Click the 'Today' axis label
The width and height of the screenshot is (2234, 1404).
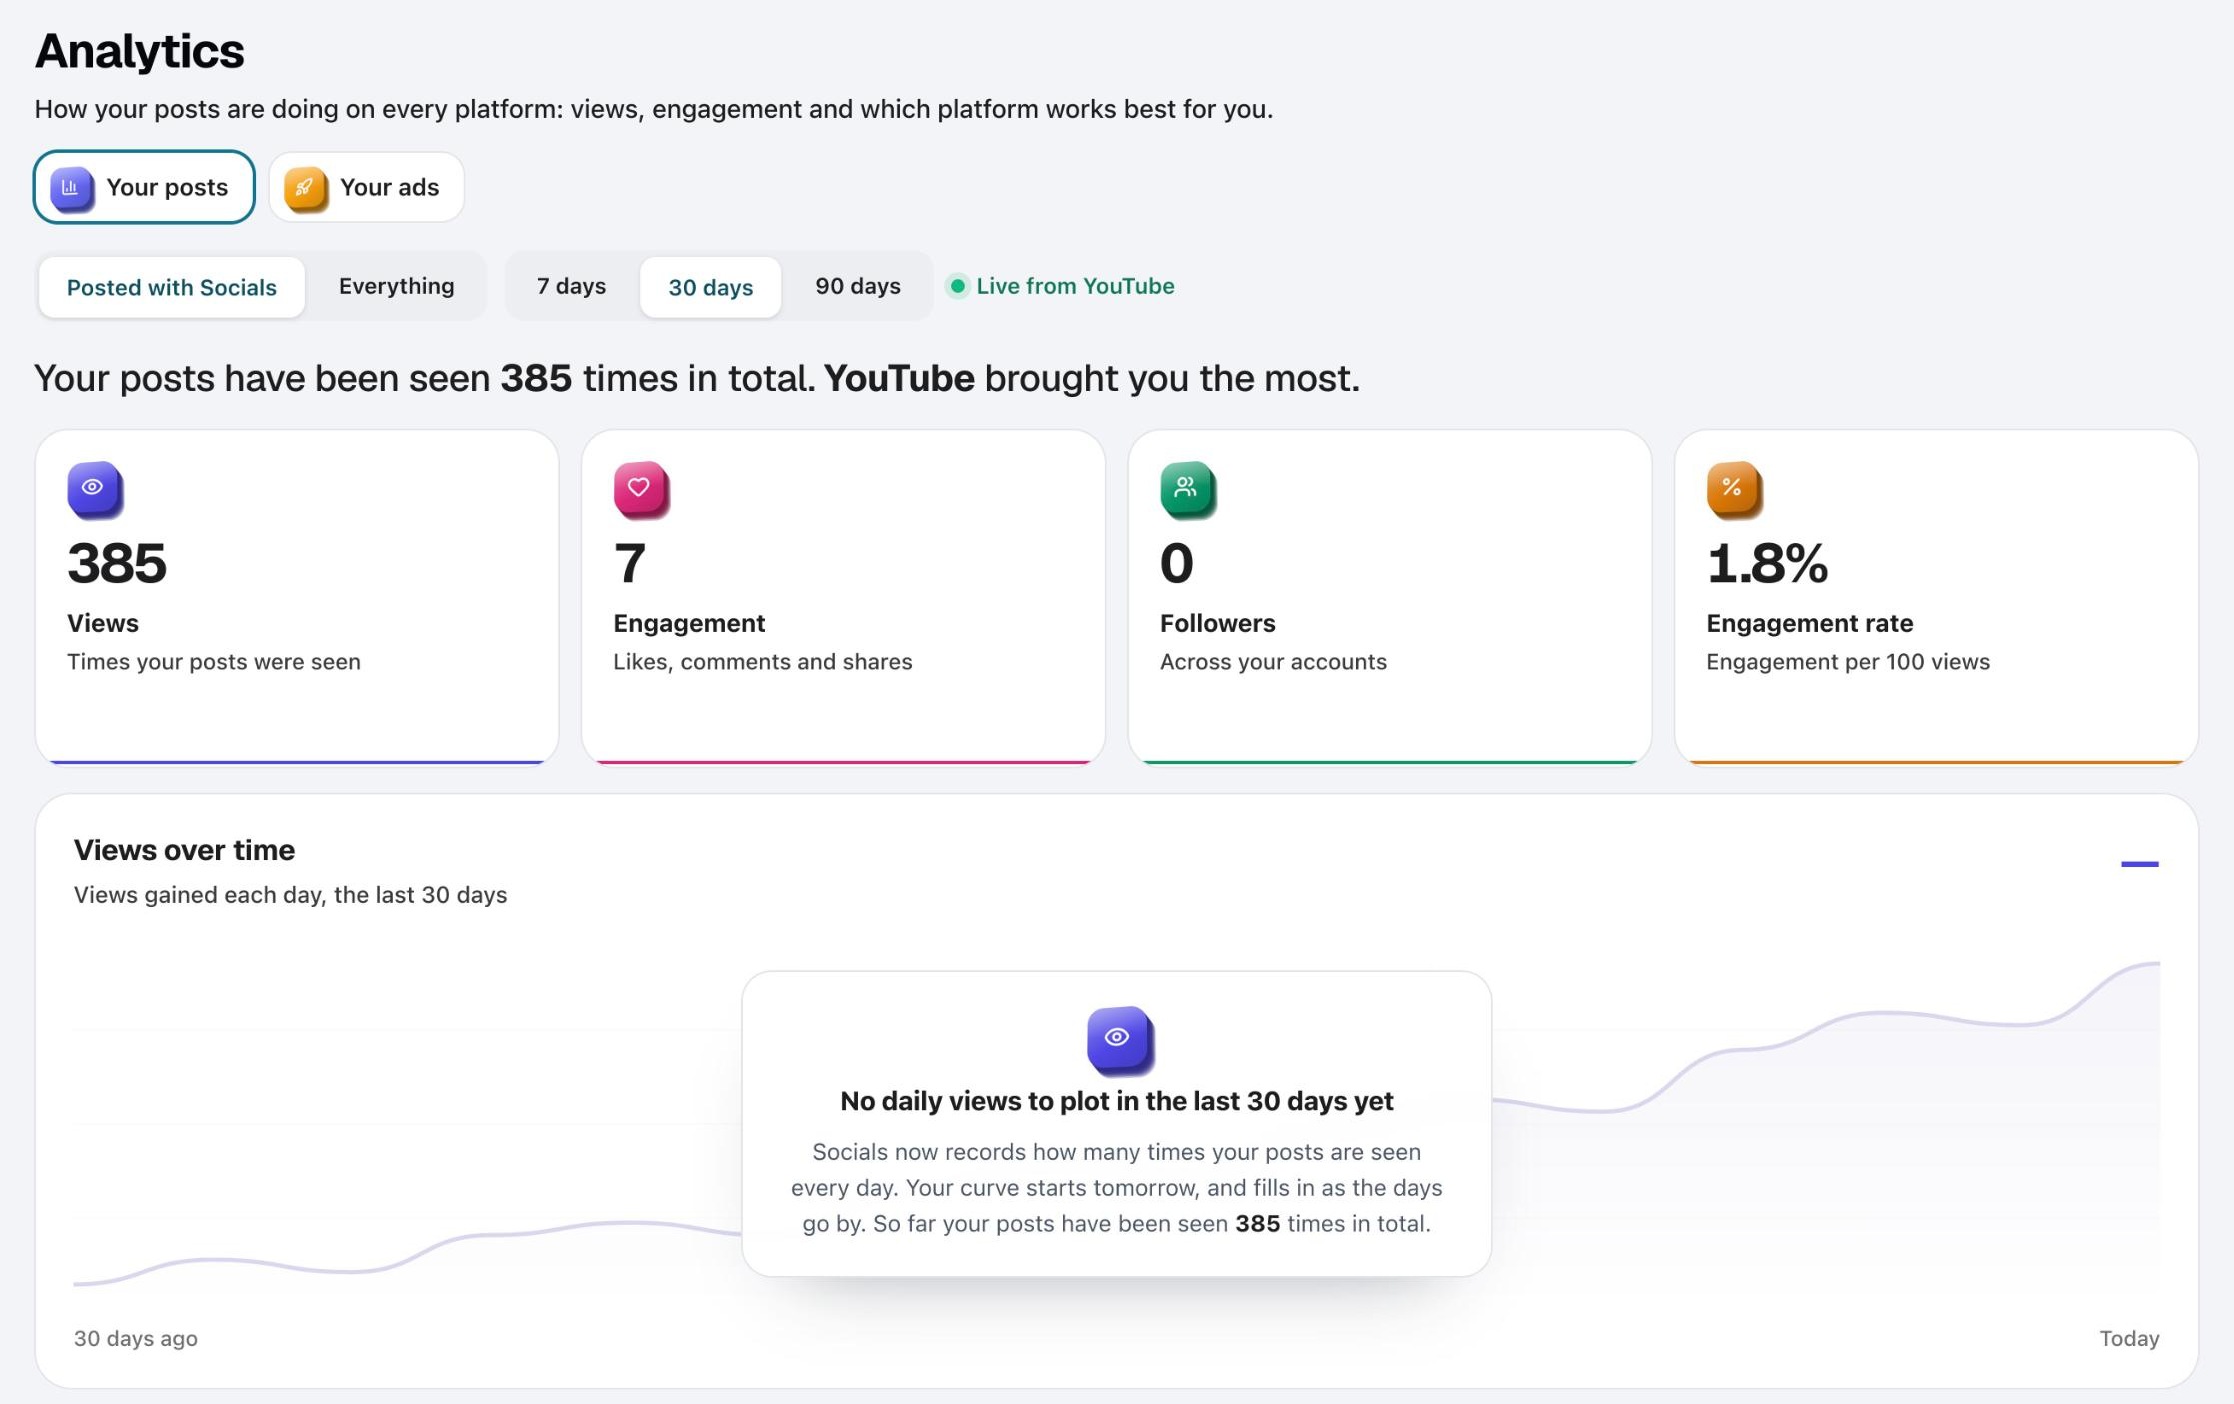(x=2129, y=1338)
